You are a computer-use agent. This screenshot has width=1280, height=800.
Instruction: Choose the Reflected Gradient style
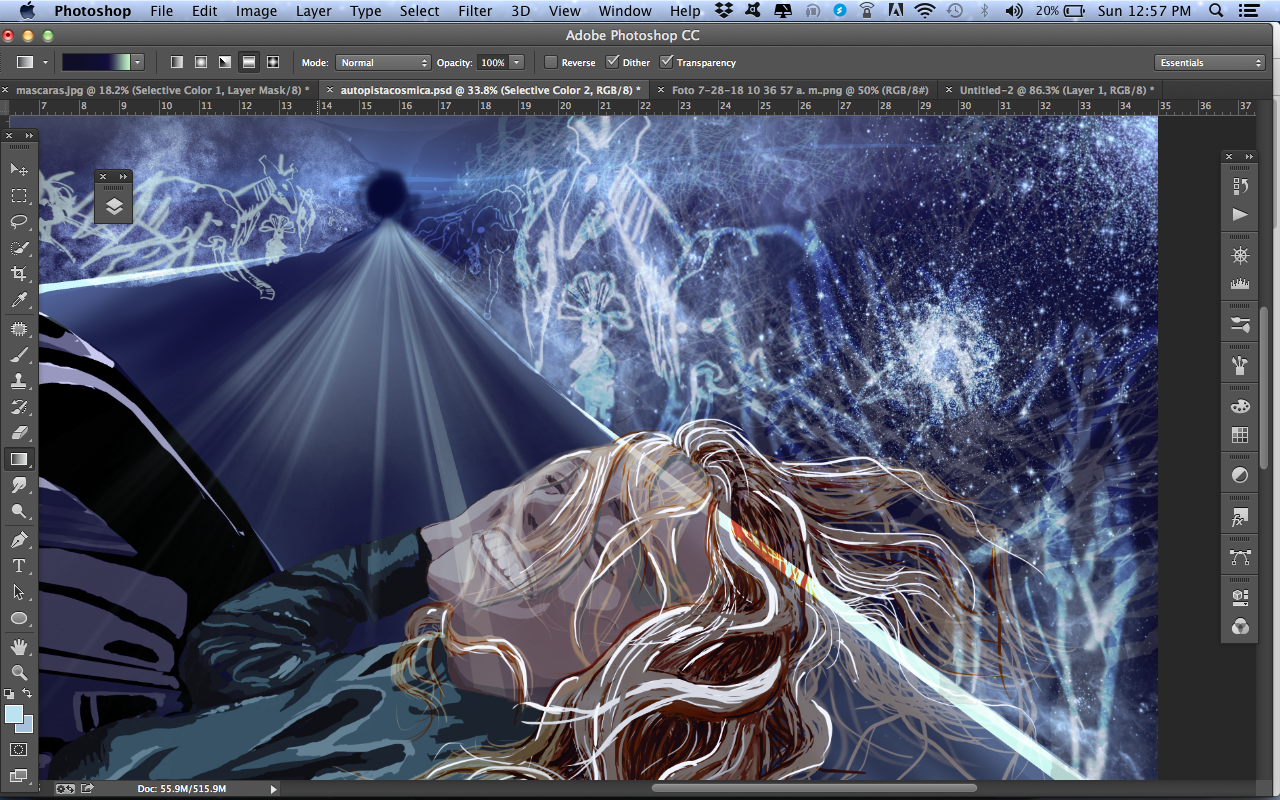click(248, 62)
